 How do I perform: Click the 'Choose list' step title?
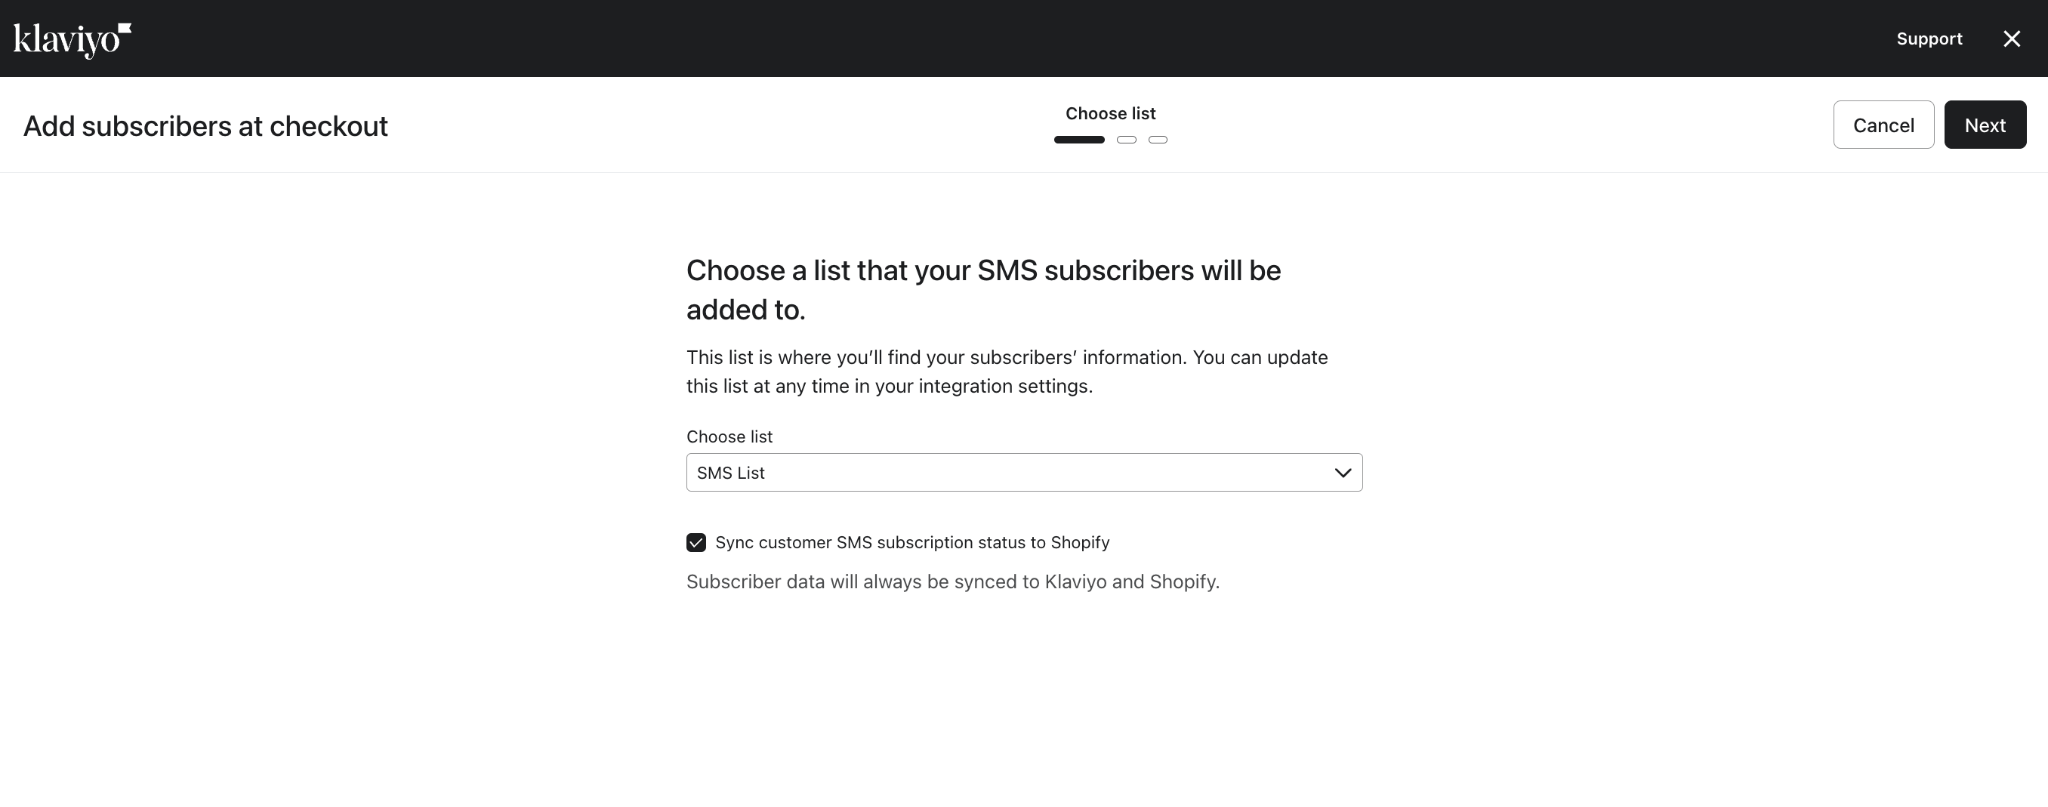pos(1110,114)
